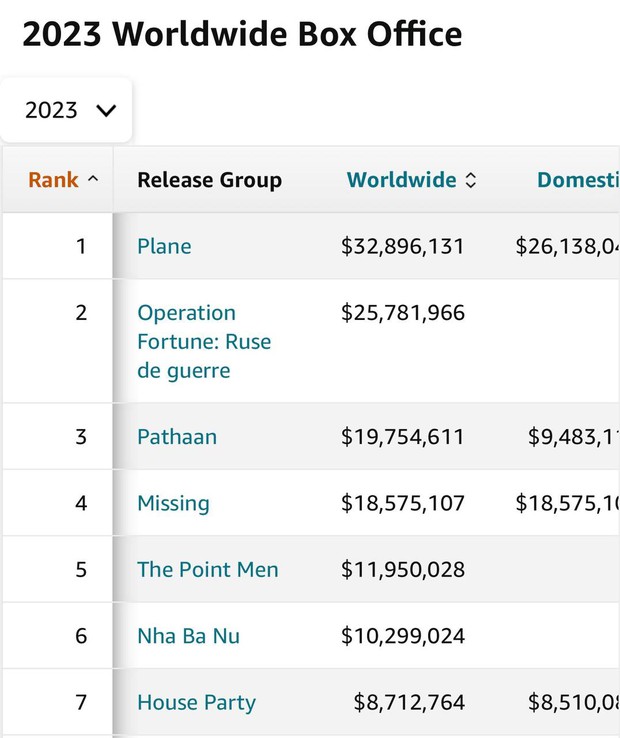Click the Release Group column header
This screenshot has width=620, height=738.
click(209, 180)
